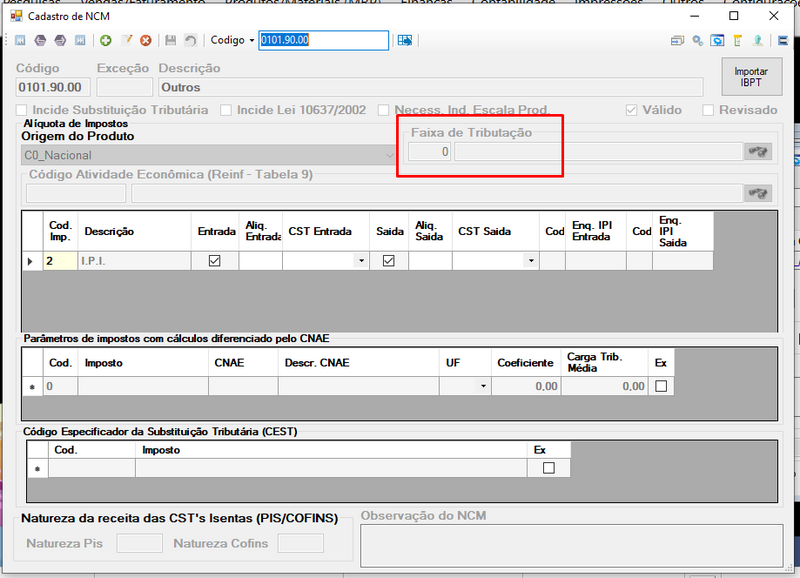
Task: Undo changes with the curved arrow icon
Action: pyautogui.click(x=190, y=40)
